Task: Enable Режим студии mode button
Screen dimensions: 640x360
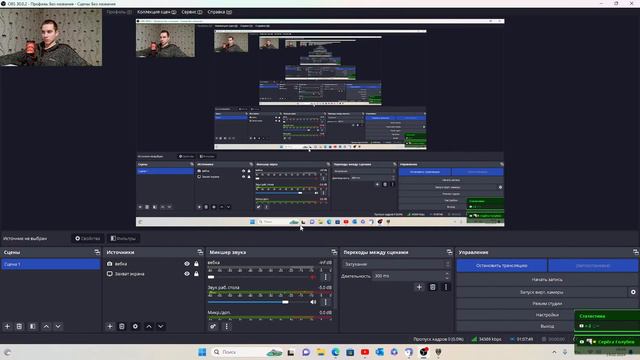Action: coord(547,304)
